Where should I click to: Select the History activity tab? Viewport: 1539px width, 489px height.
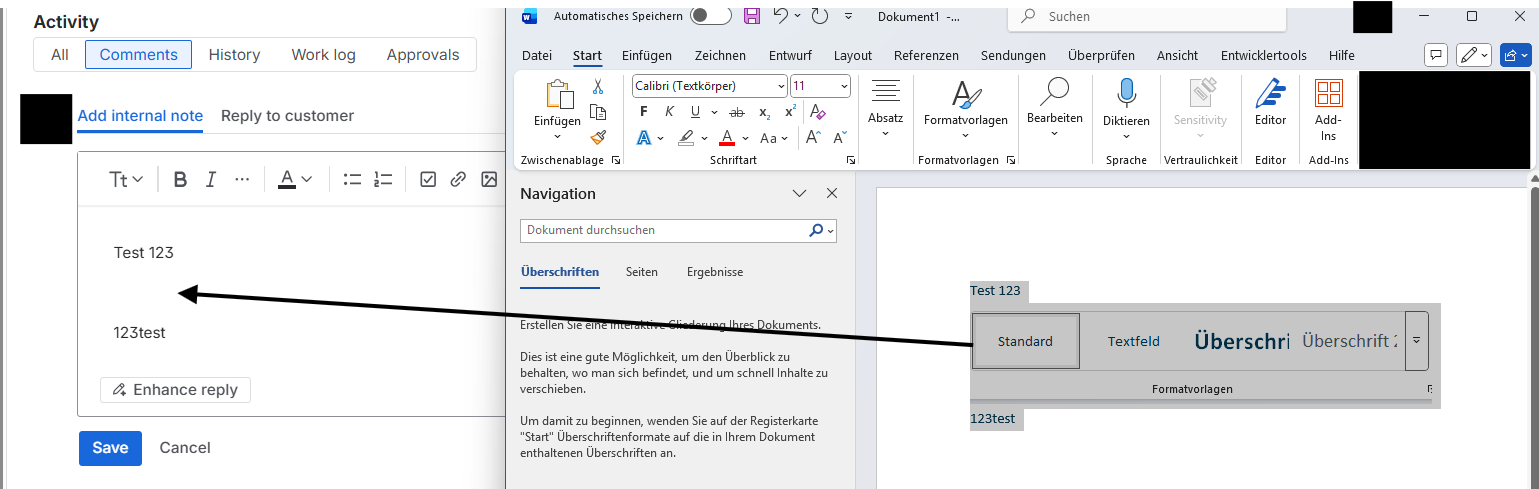(x=234, y=55)
